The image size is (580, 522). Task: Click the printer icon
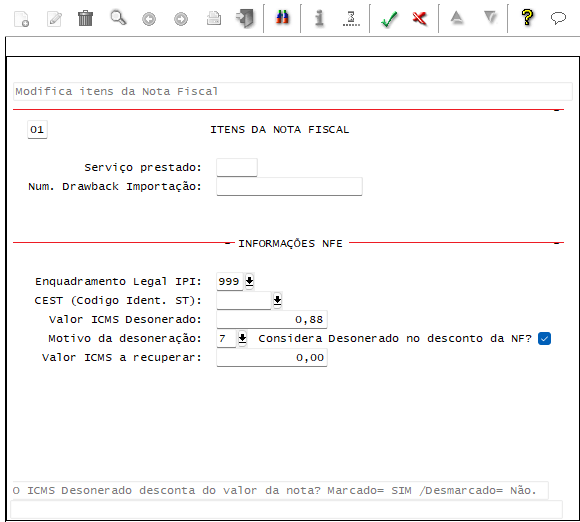pos(213,18)
